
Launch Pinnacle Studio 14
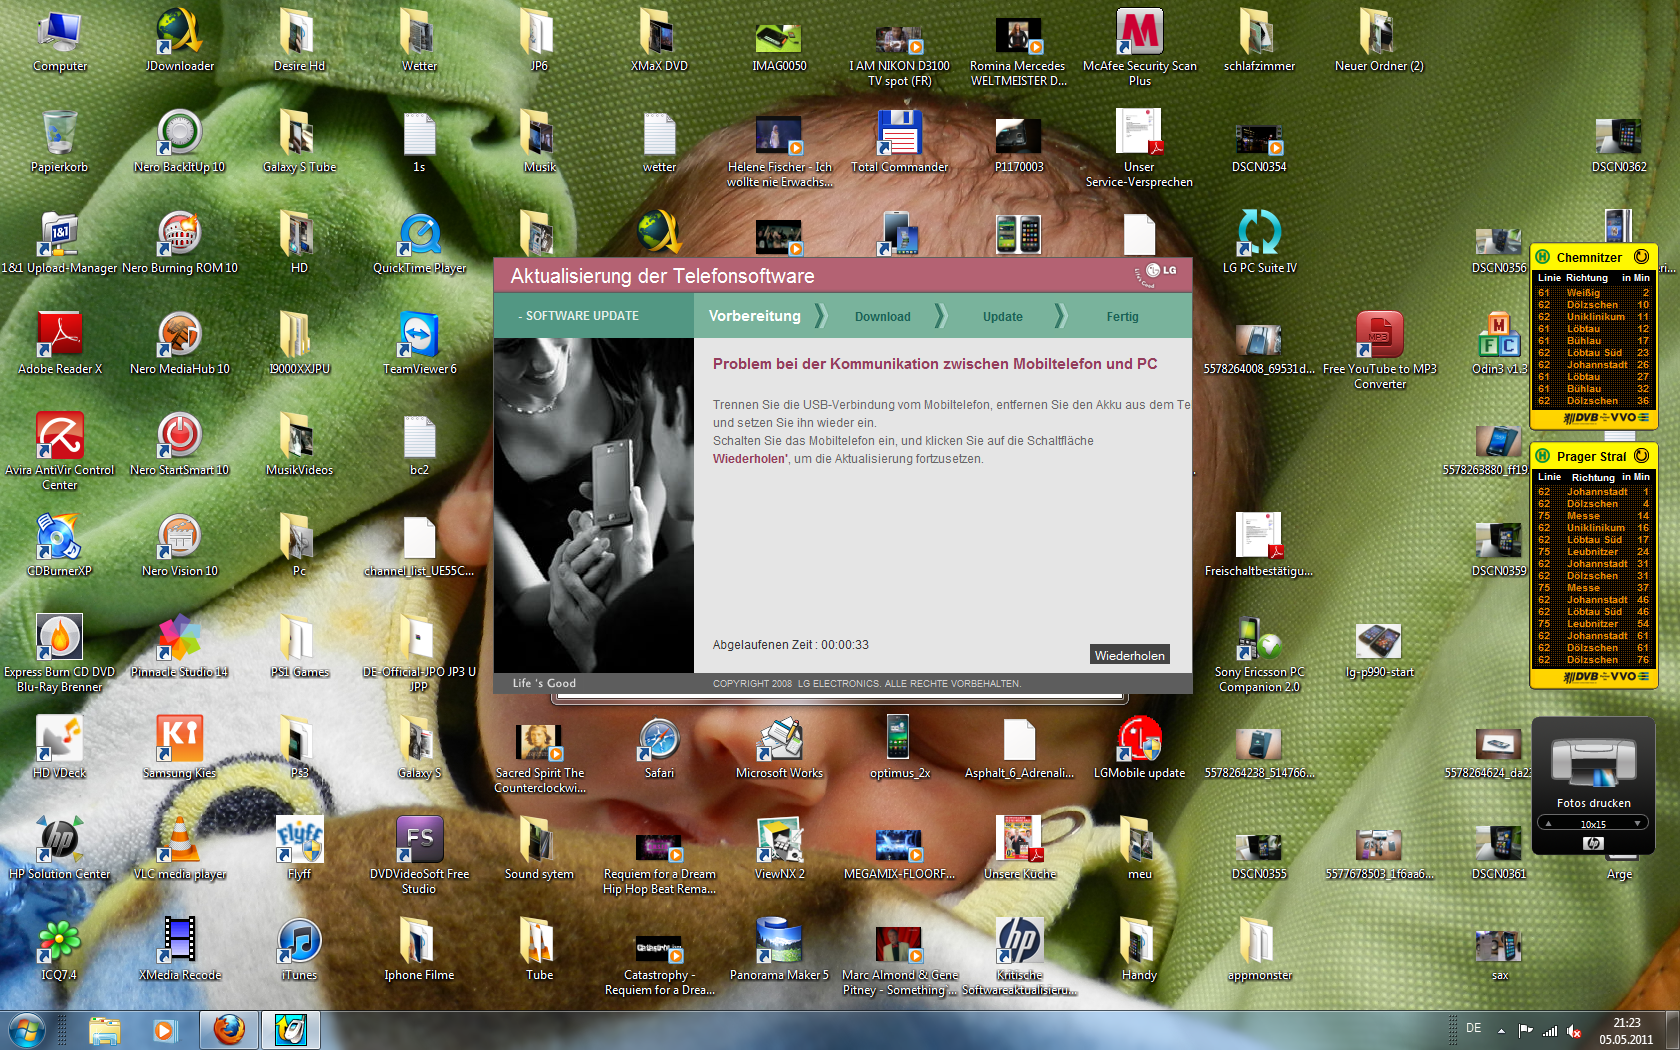pos(180,646)
